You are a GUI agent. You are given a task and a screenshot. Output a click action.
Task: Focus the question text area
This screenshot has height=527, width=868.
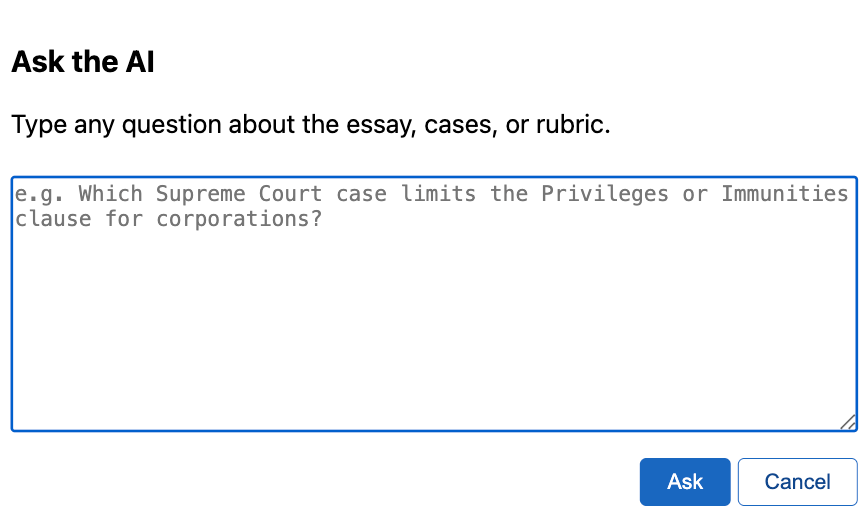pyautogui.click(x=434, y=304)
